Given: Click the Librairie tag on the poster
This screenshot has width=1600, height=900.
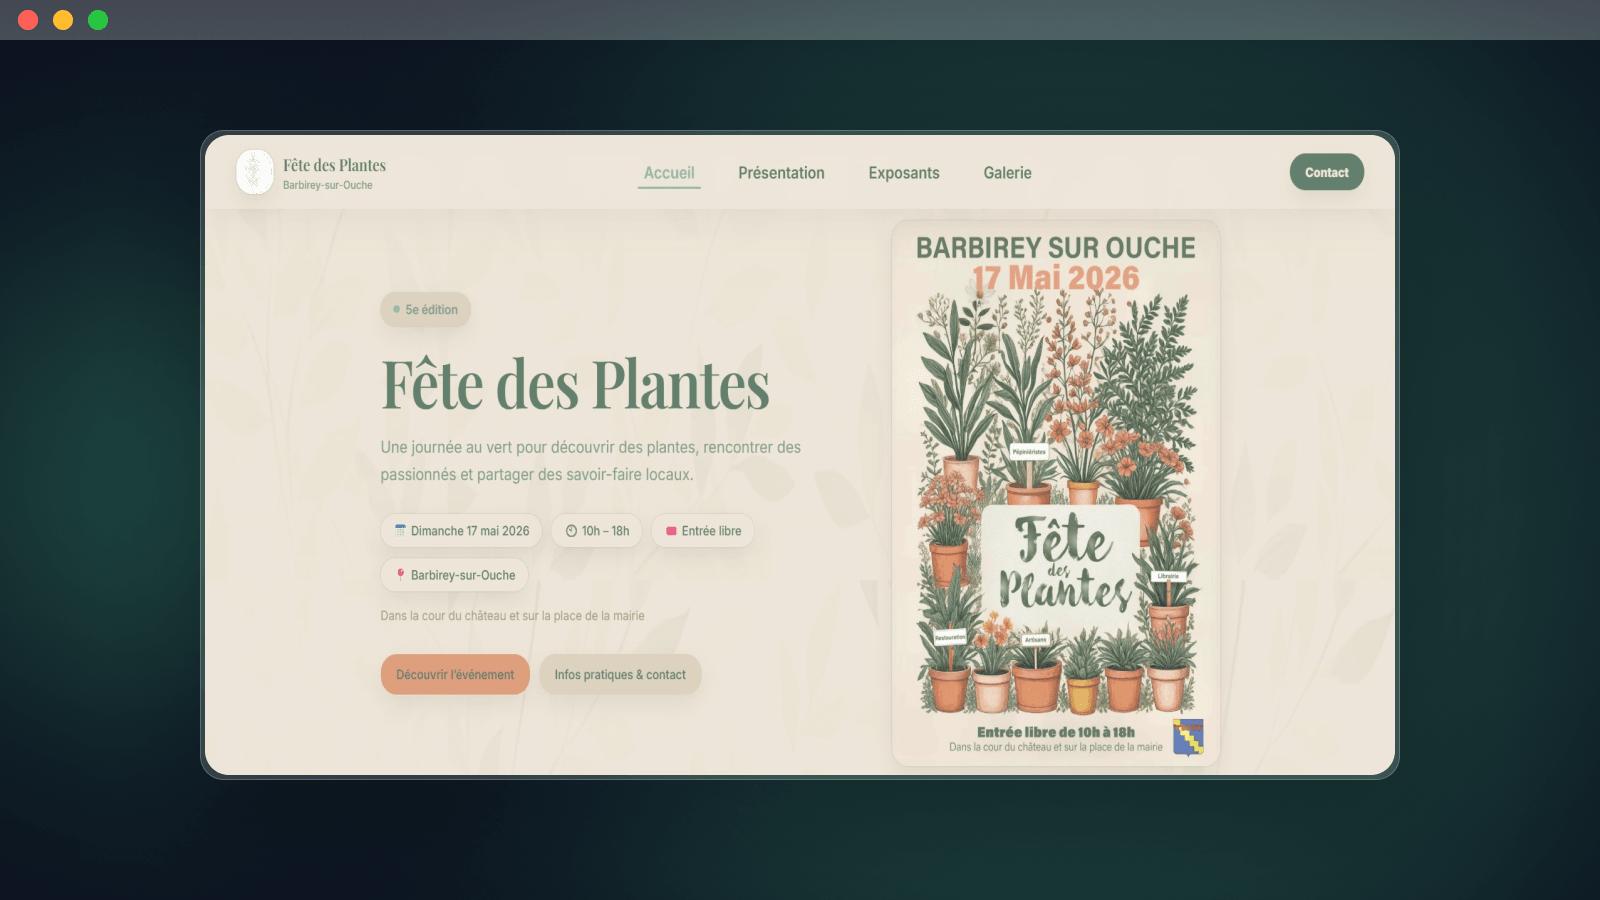Looking at the screenshot, I should 1168,575.
